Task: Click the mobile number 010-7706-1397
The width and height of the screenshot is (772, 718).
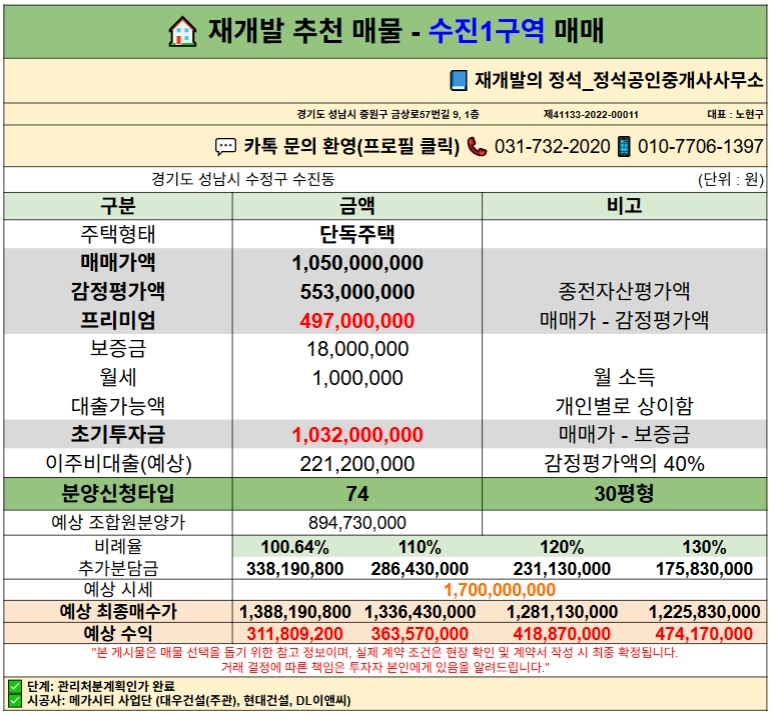Action: pos(700,147)
